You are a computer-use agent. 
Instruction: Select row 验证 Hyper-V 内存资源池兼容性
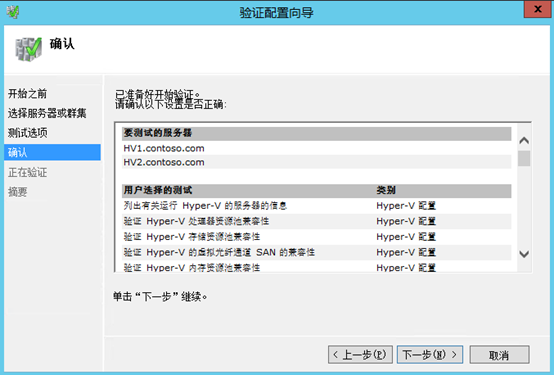317,267
